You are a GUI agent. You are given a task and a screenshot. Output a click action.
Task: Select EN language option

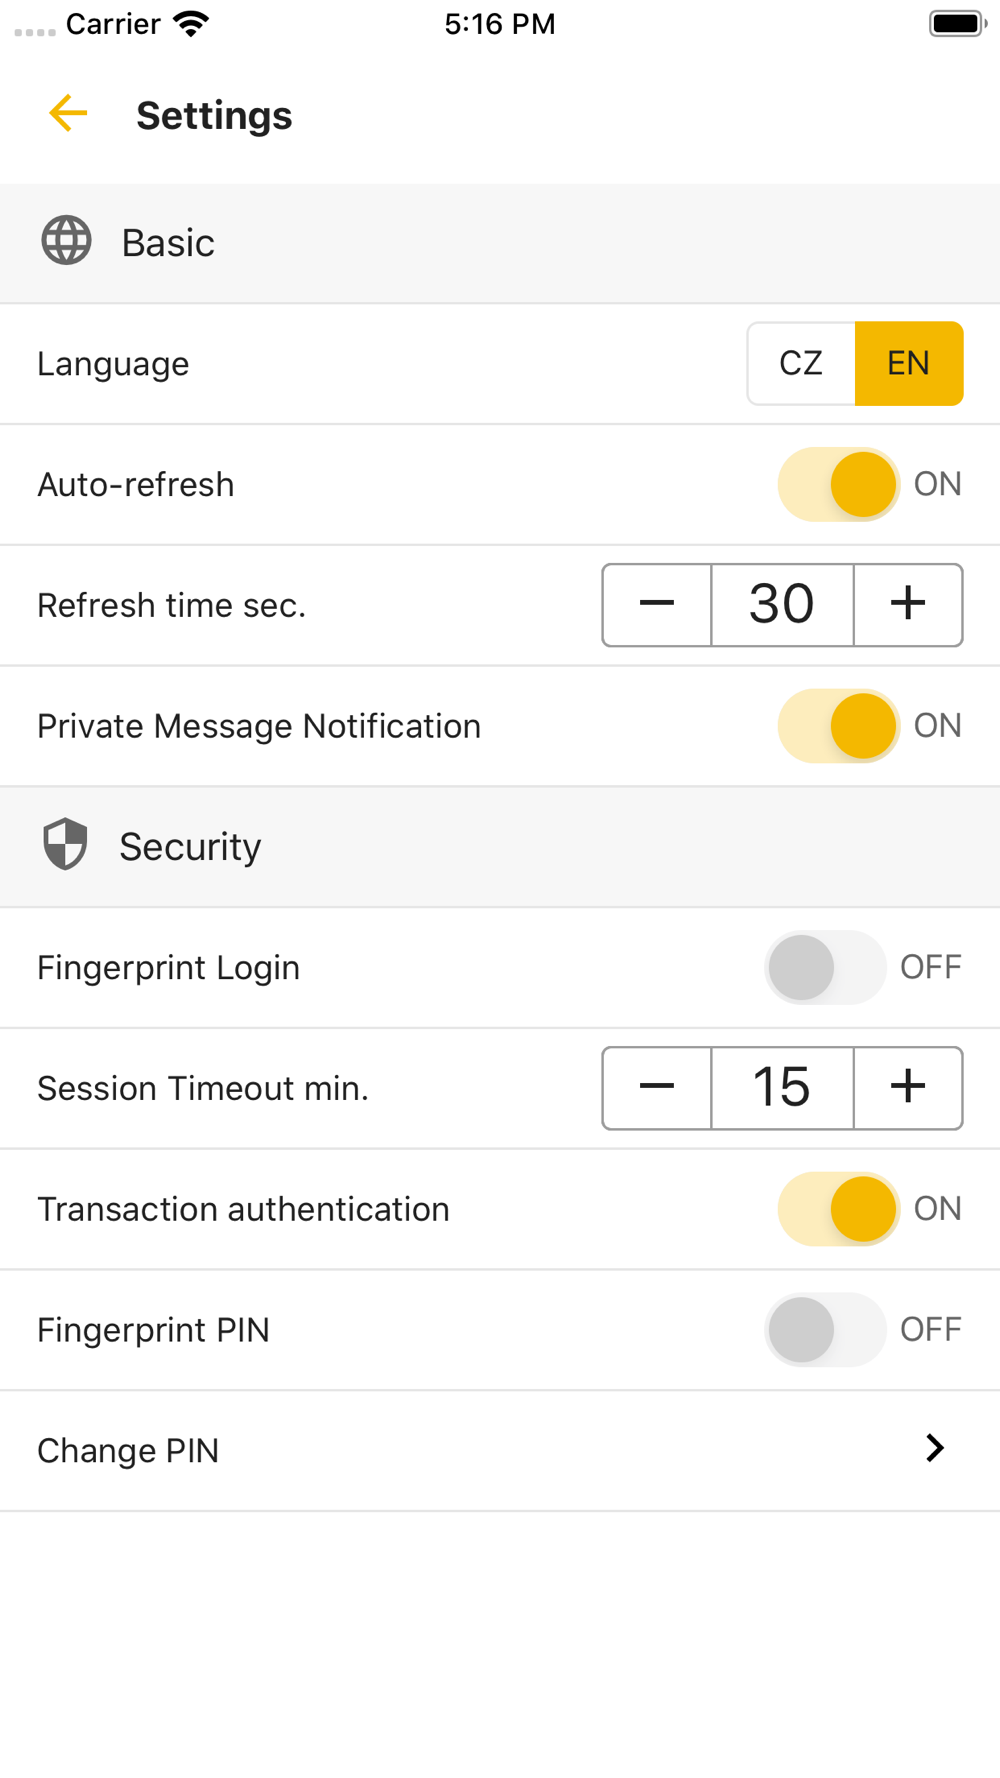pyautogui.click(x=909, y=363)
